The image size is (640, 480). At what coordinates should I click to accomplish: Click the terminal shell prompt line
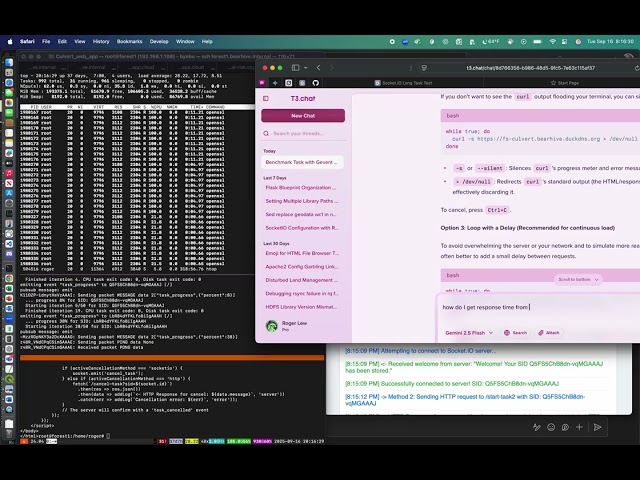pyautogui.click(x=65, y=436)
